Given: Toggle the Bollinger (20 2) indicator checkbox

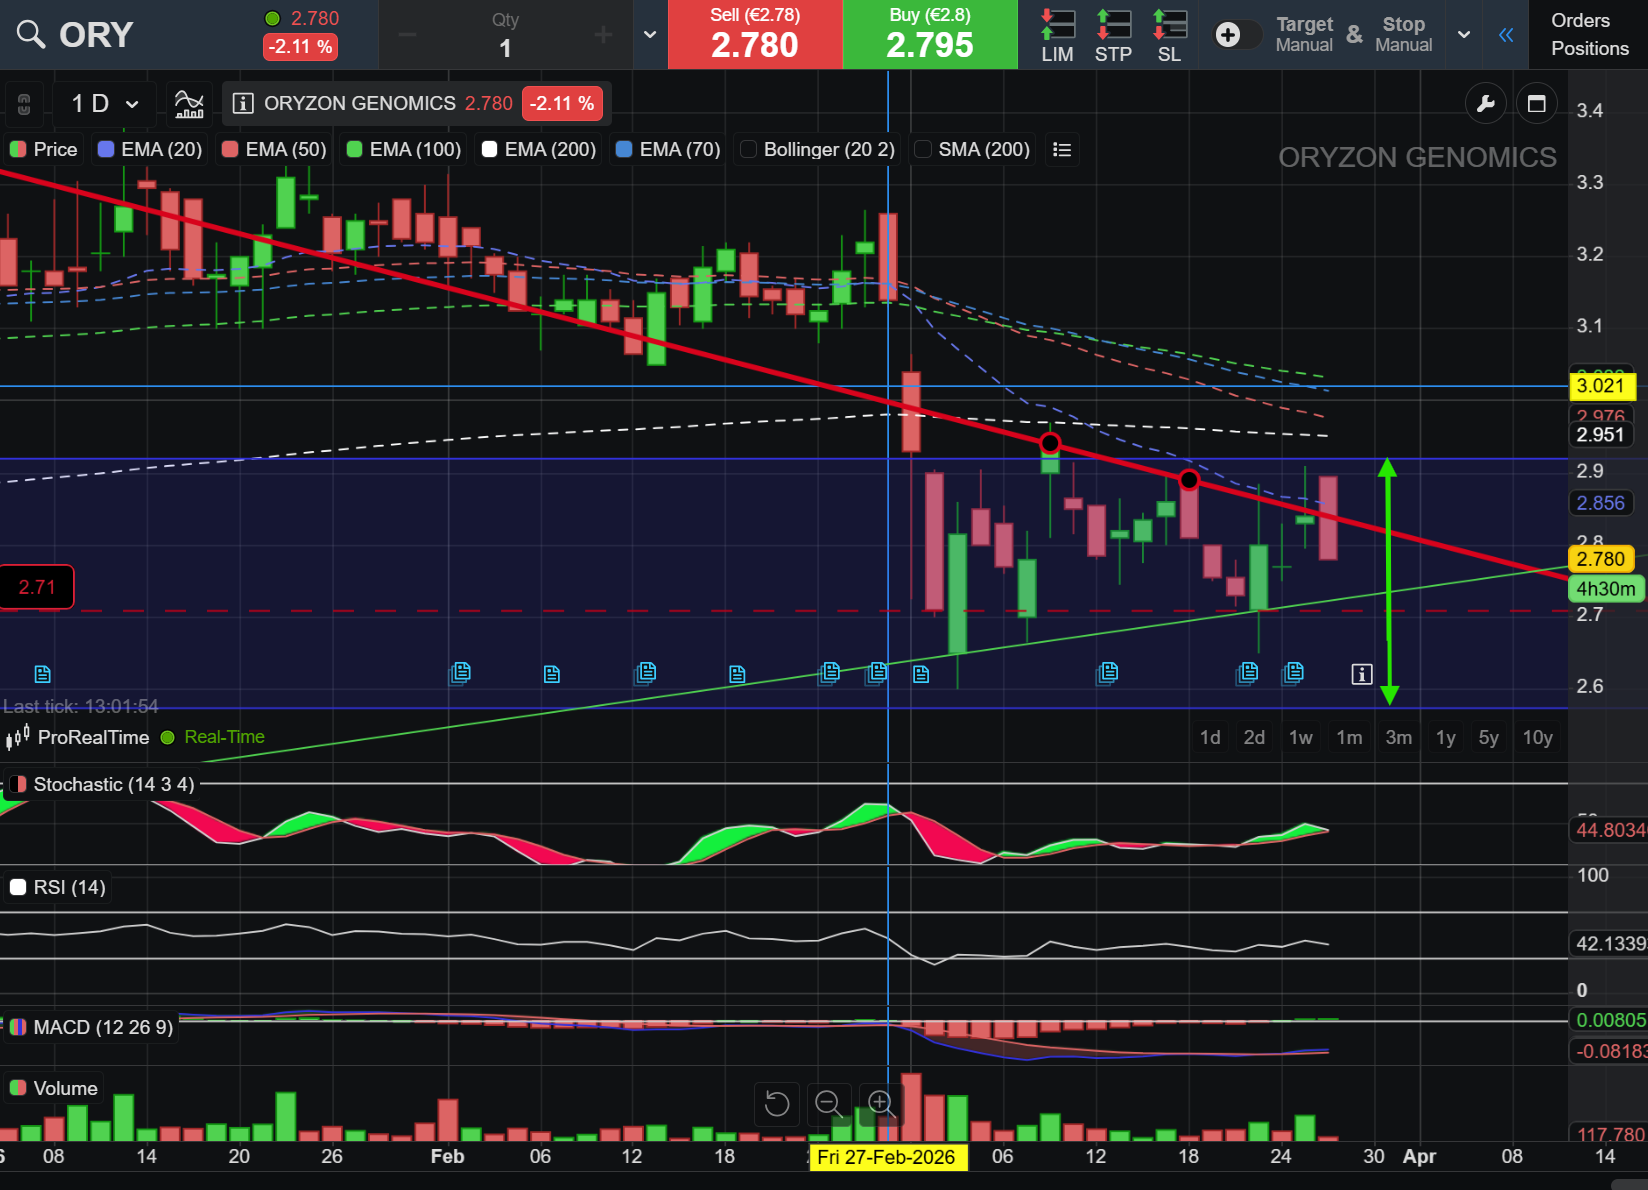Looking at the screenshot, I should [748, 150].
